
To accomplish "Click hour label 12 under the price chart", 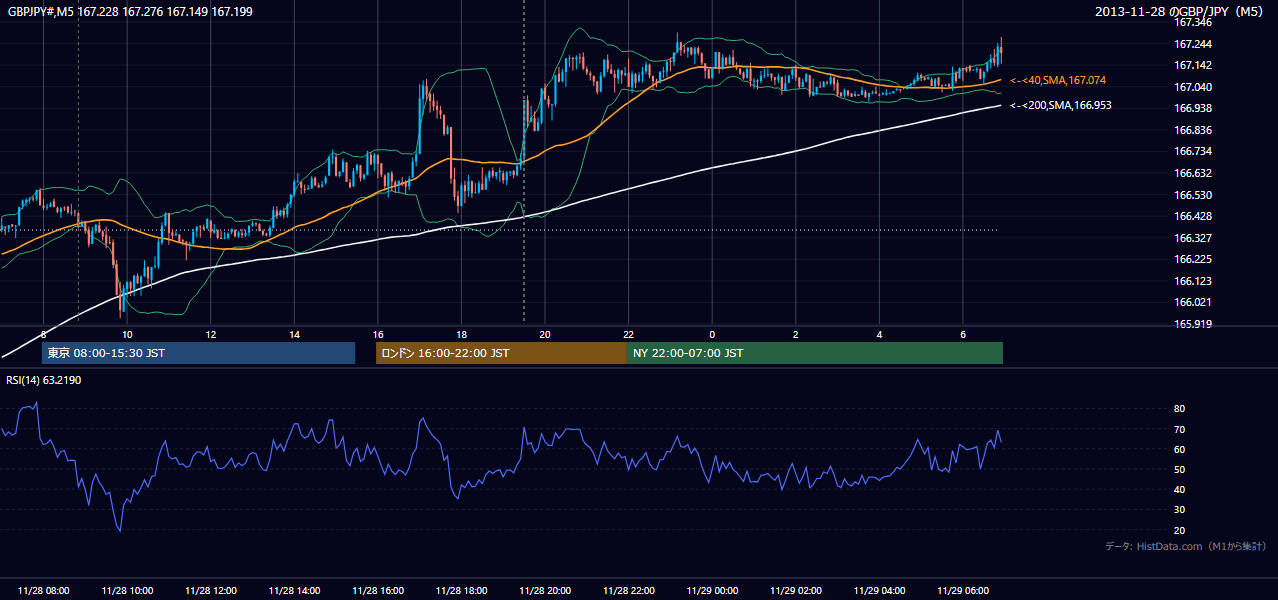I will [211, 334].
